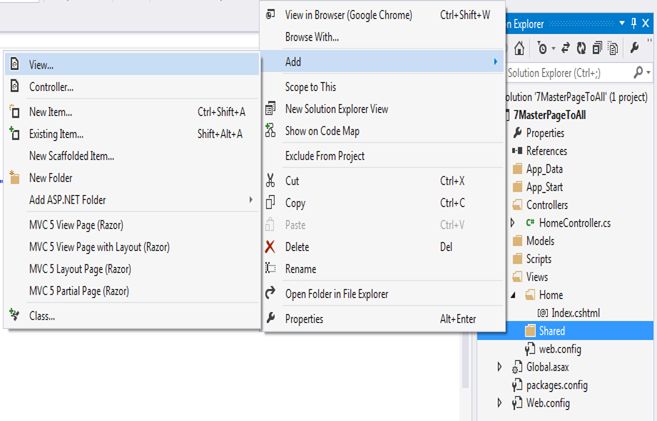Click the Solution Explorer window position dropdown arrow

tap(622, 23)
